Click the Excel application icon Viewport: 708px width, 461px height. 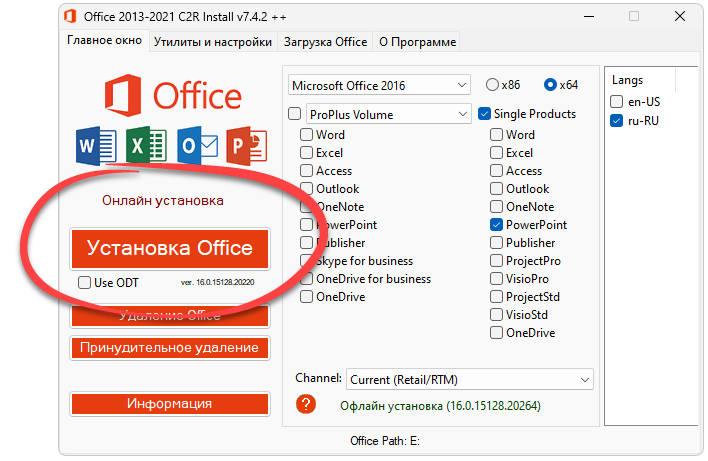146,145
